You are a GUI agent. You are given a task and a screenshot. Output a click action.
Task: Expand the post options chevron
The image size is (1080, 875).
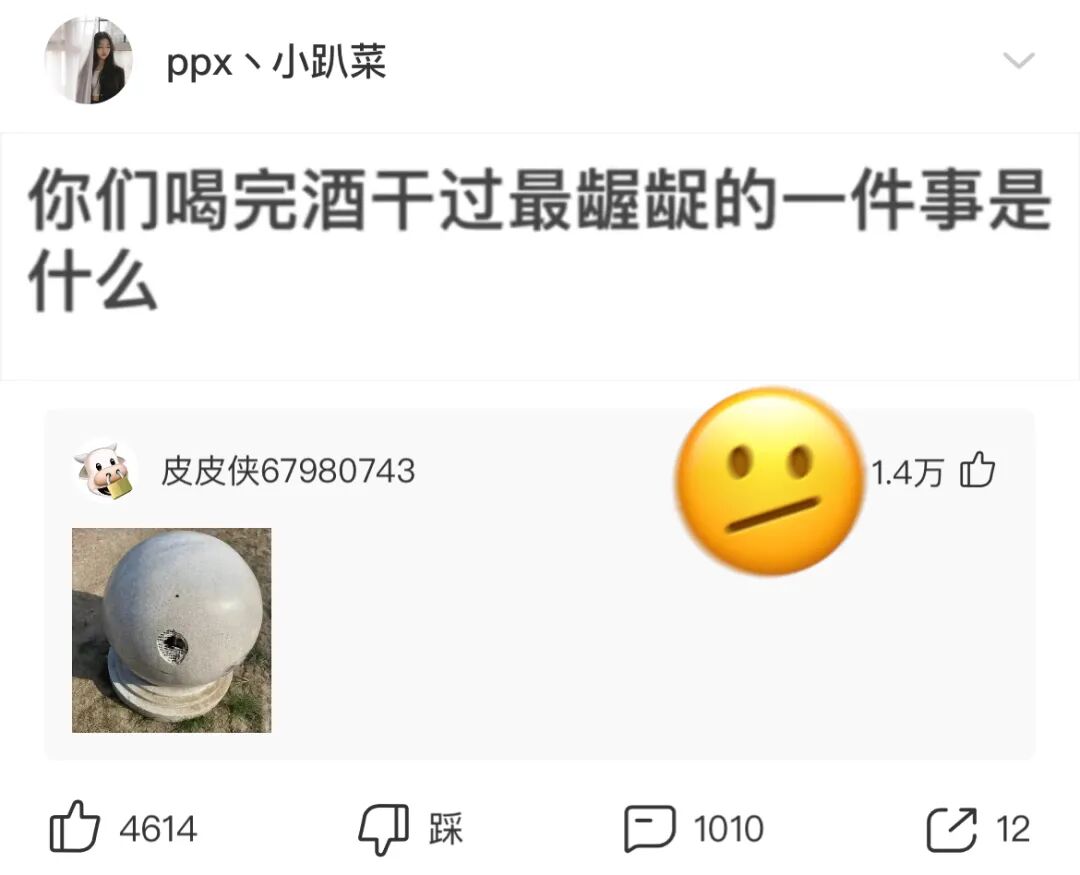[1019, 61]
